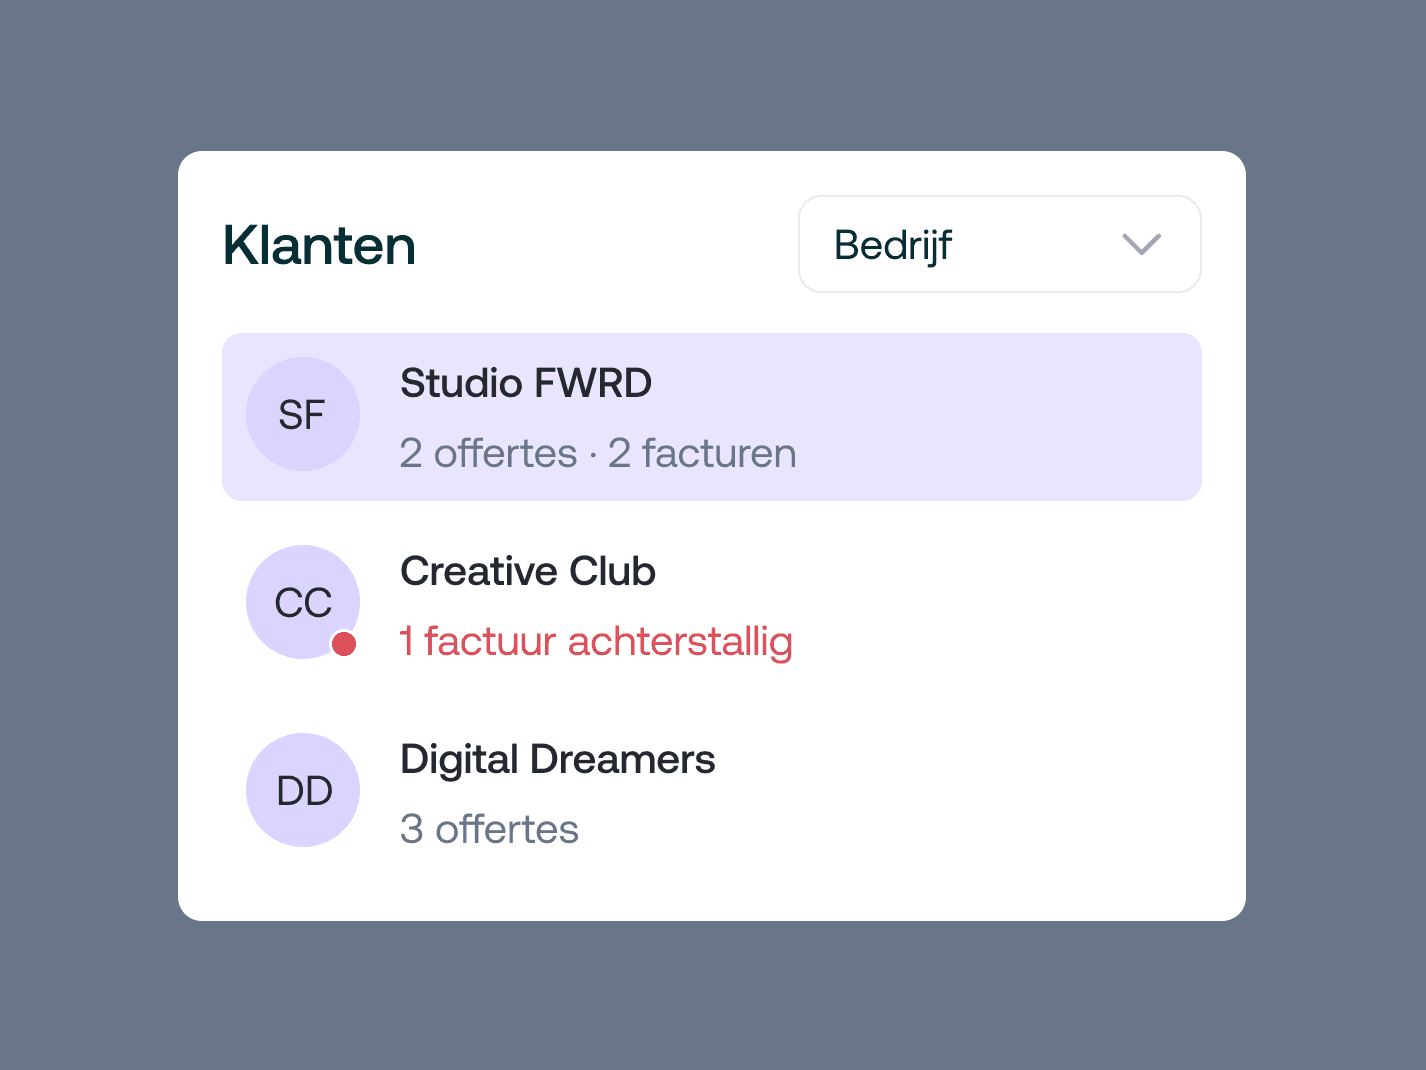Select the Digital Dreamers client row
The height and width of the screenshot is (1070, 1426).
pos(712,793)
